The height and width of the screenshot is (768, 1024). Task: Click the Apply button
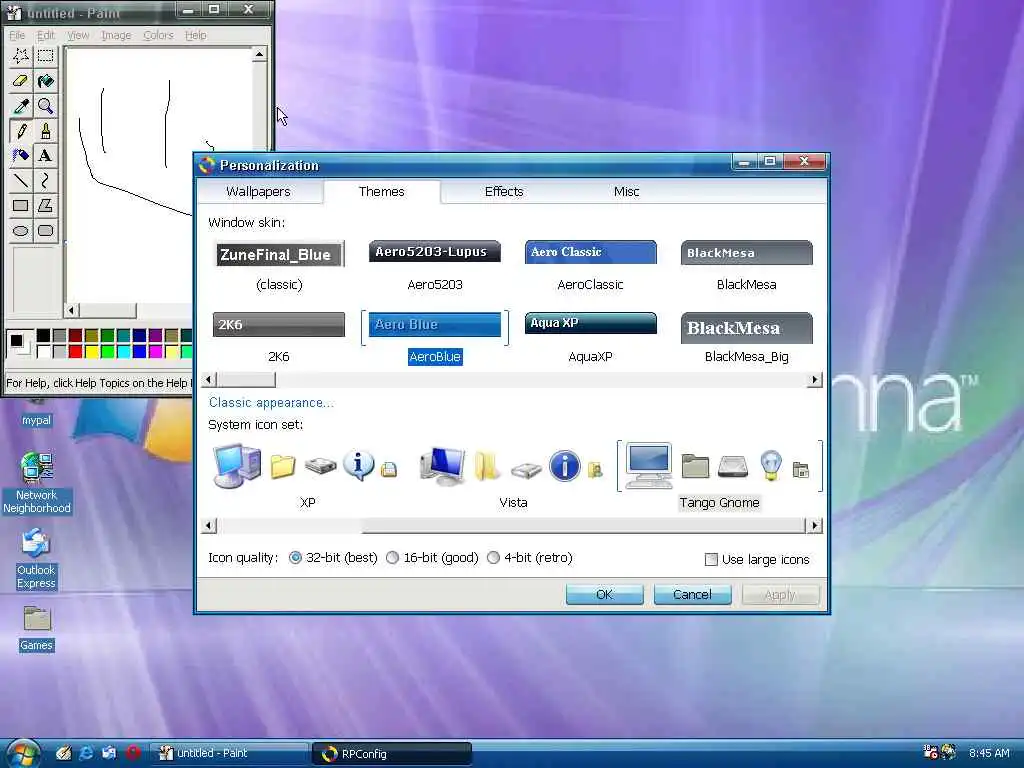[780, 594]
